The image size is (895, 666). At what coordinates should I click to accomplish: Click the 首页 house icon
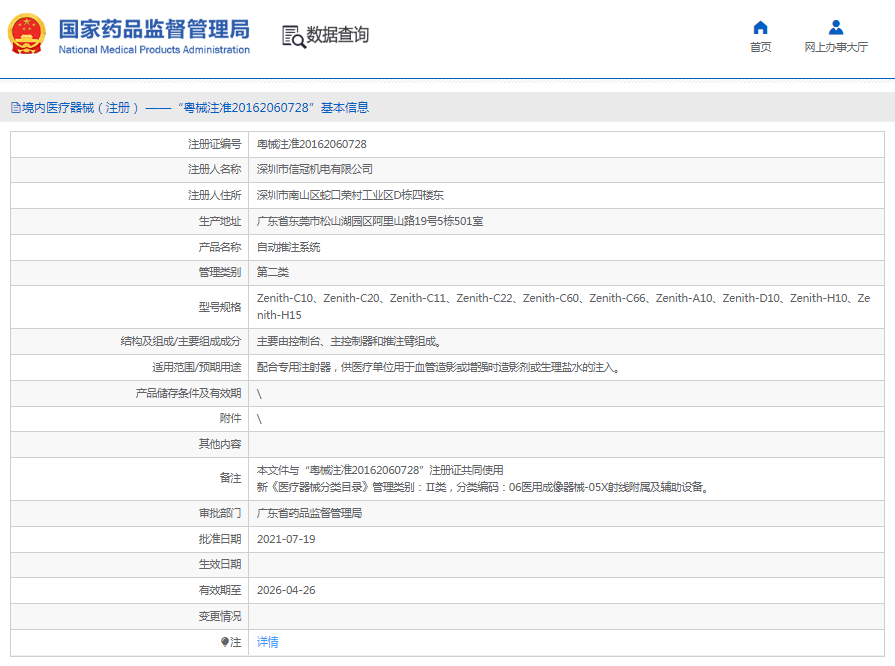[x=760, y=27]
